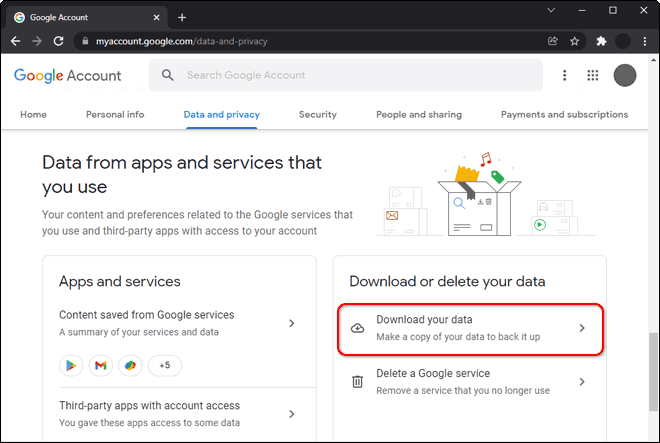Image resolution: width=660 pixels, height=443 pixels.
Task: Click the share page icon in address bar
Action: pyautogui.click(x=553, y=41)
